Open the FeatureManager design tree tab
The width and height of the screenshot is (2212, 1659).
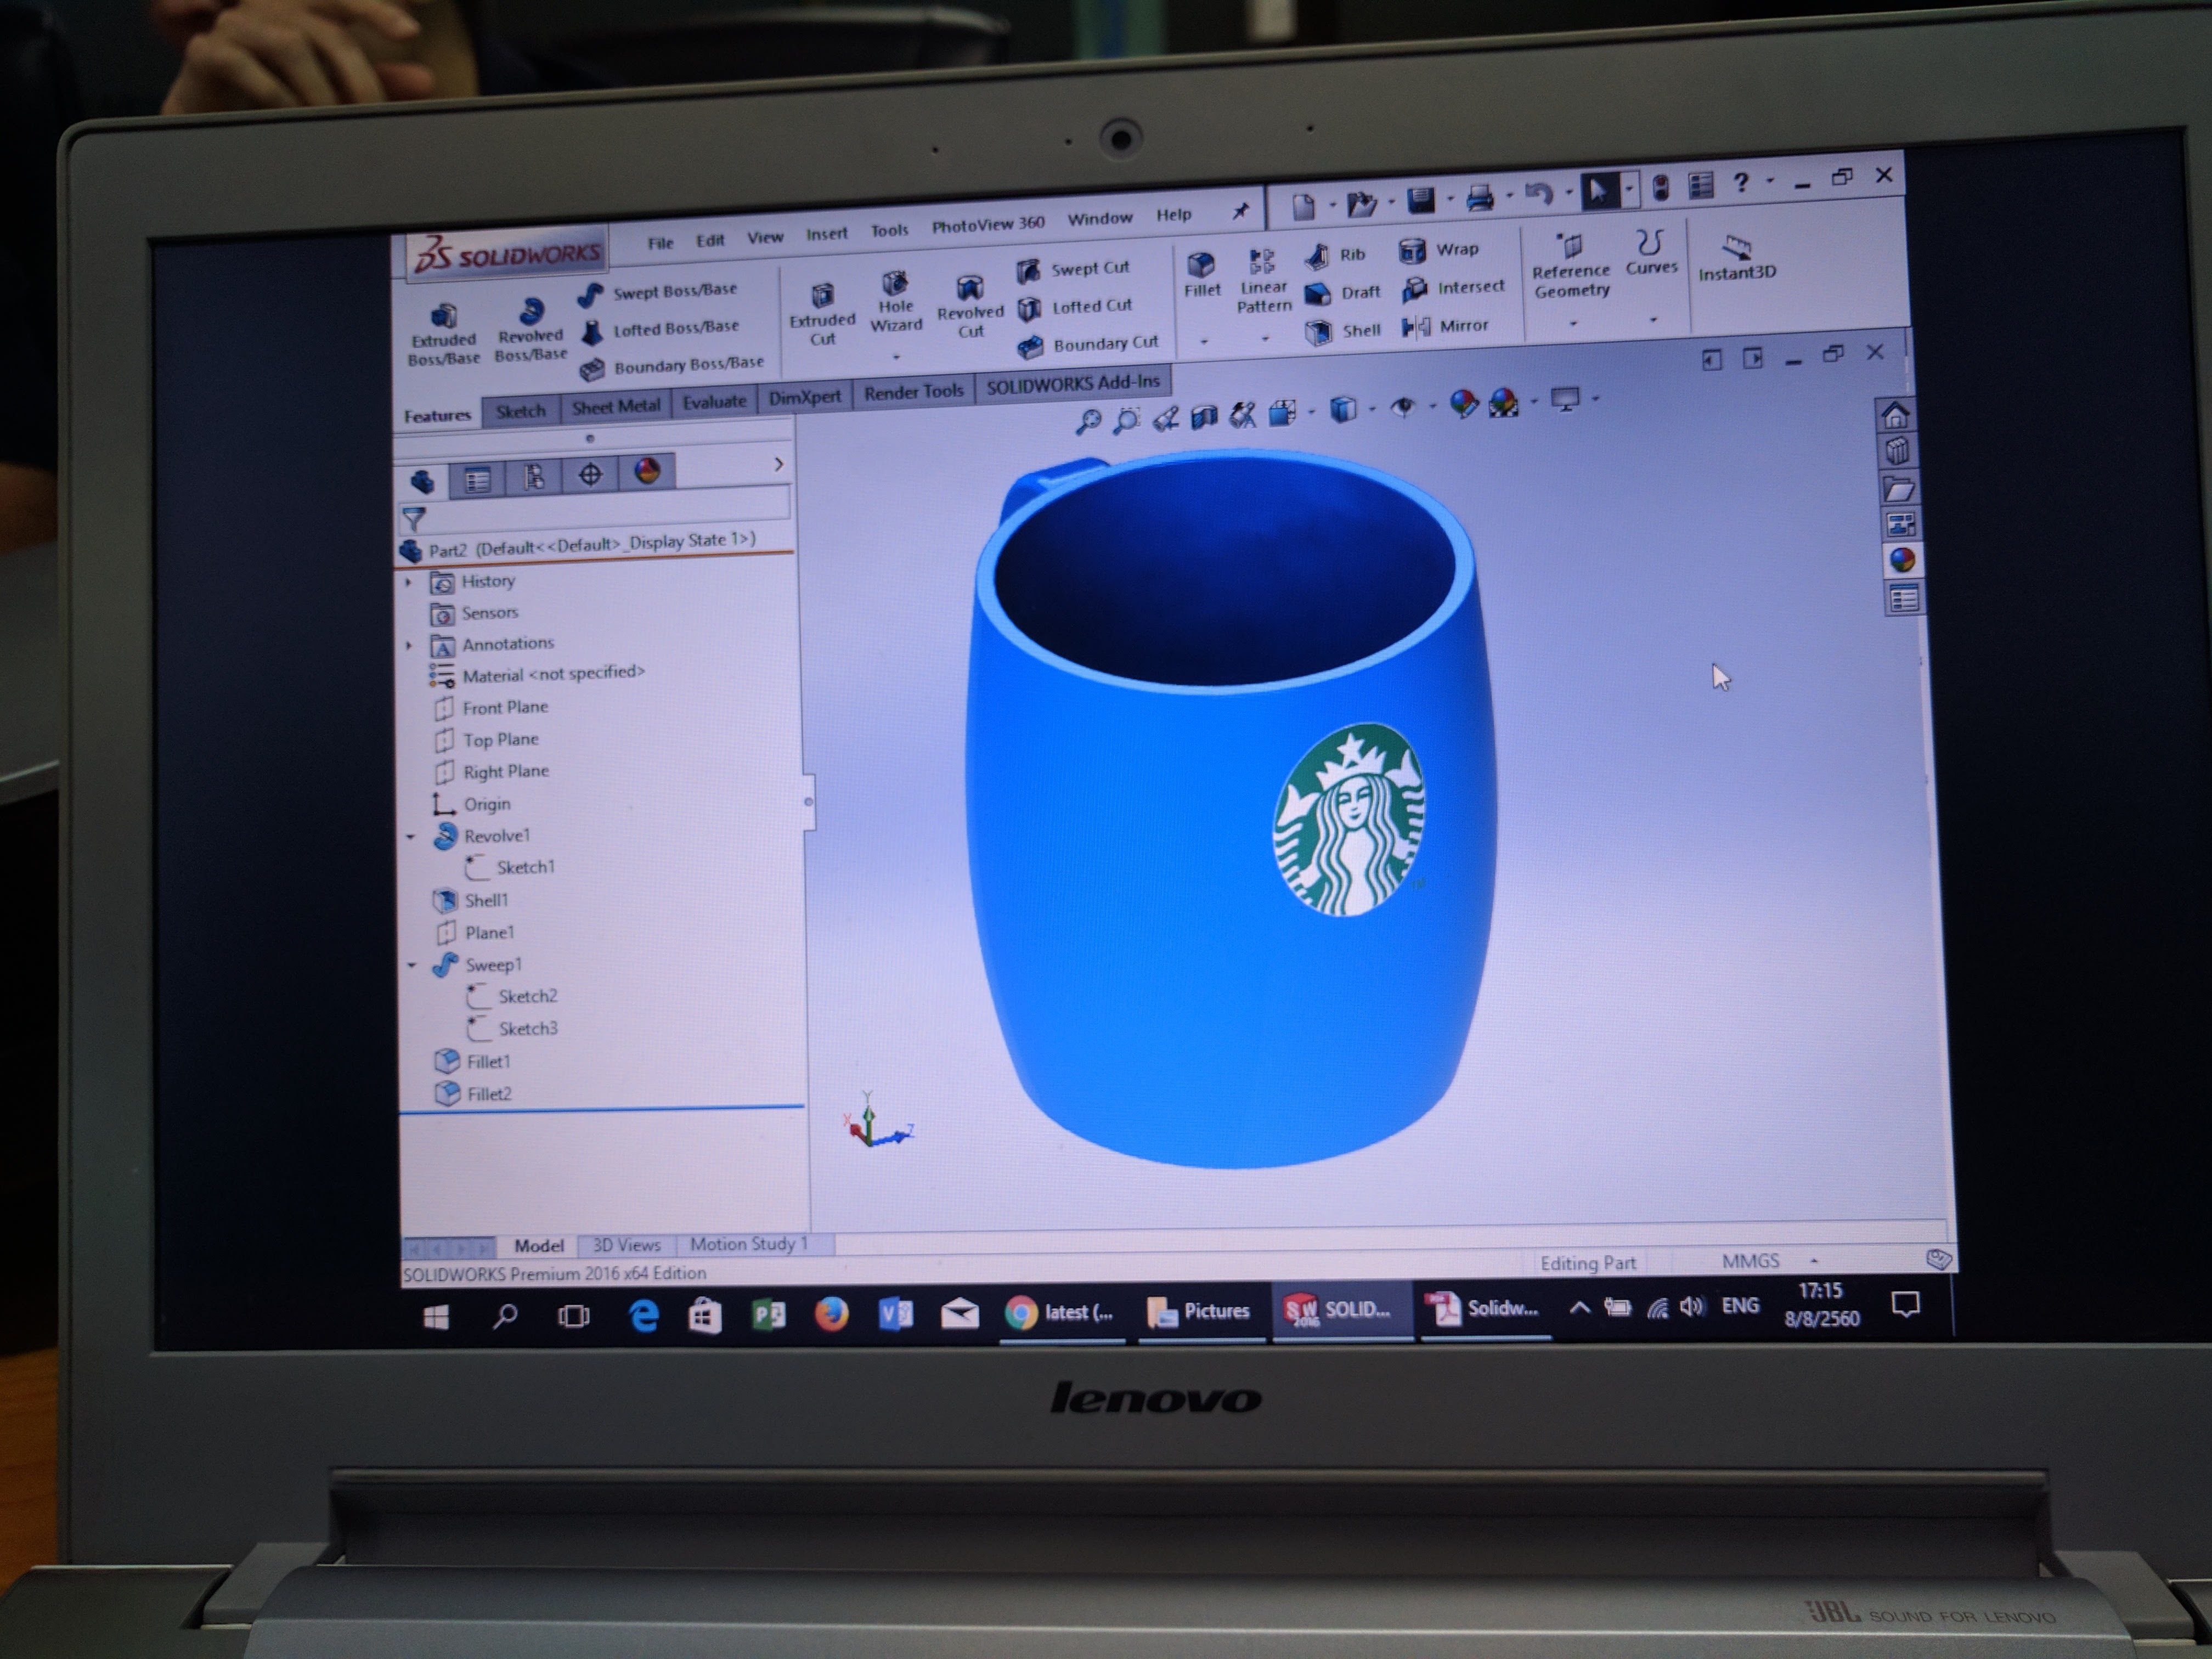(423, 482)
